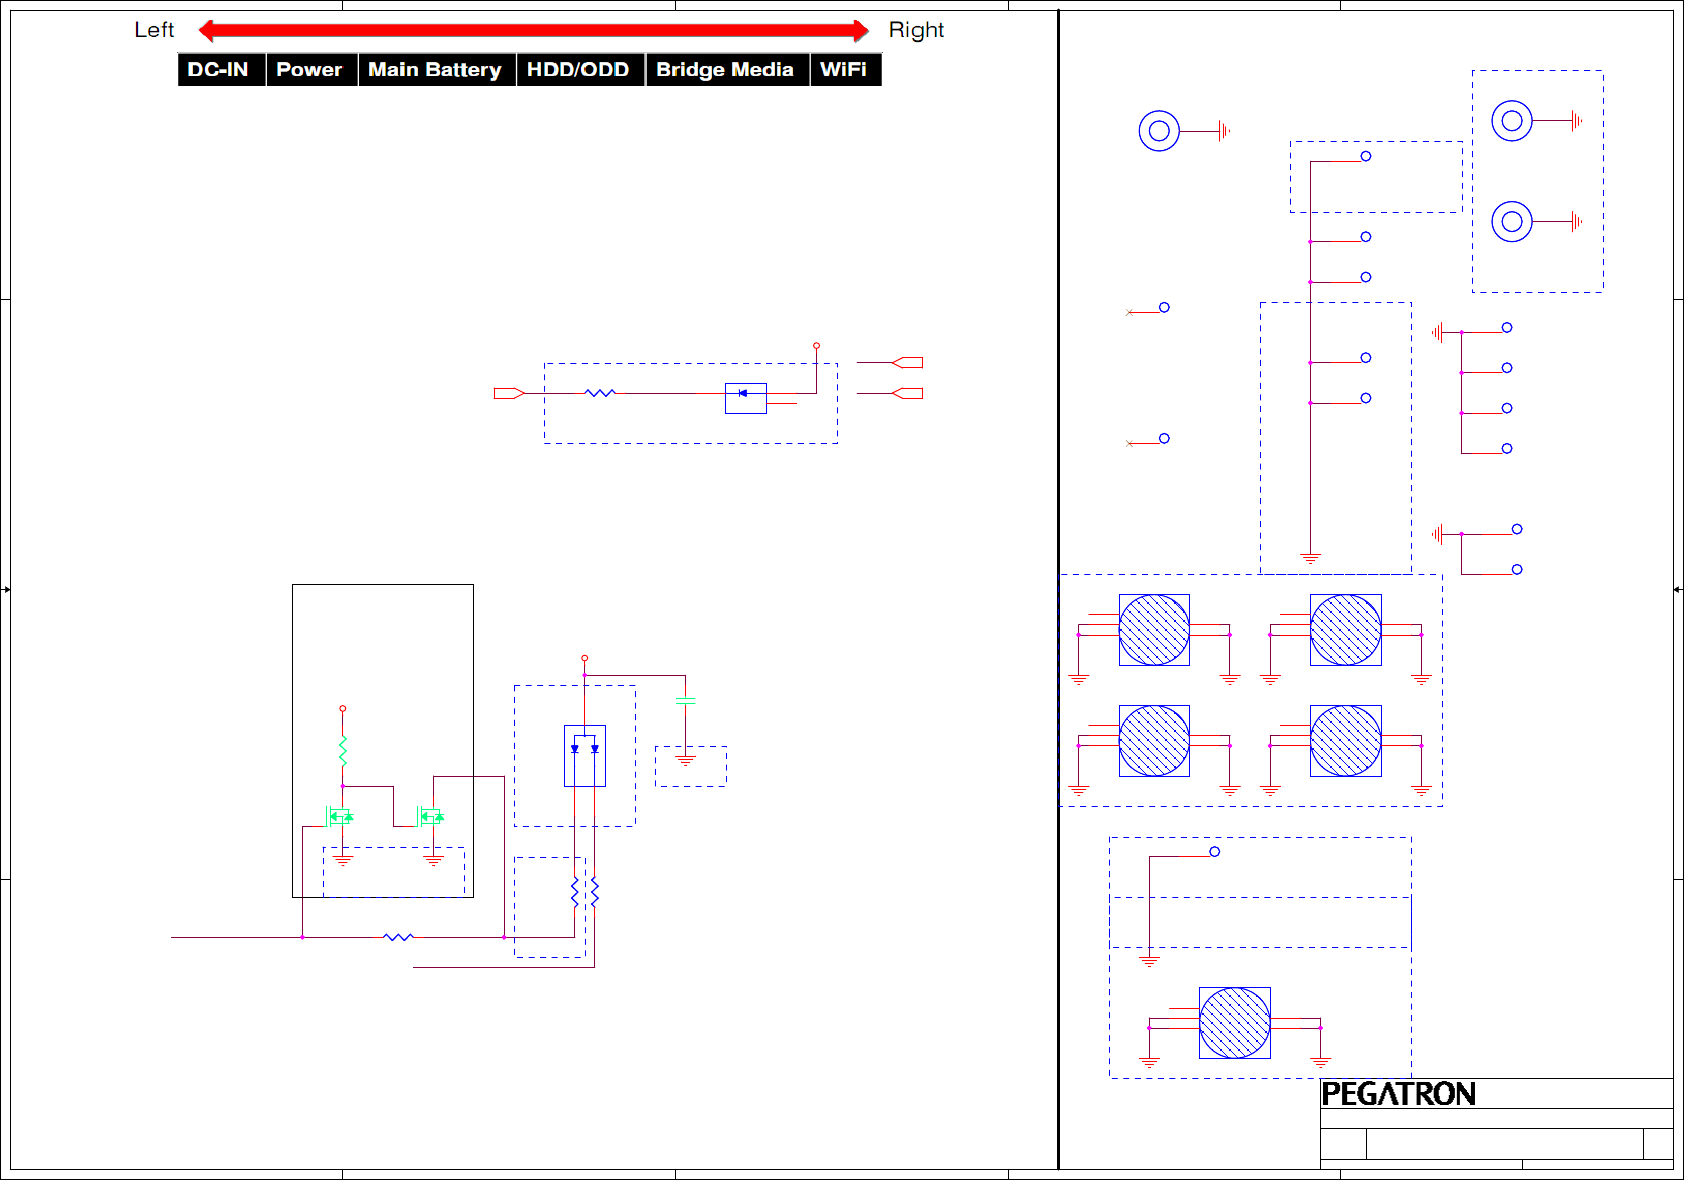Select the bottom-left hatched pad in the group
Image resolution: width=1684 pixels, height=1180 pixels.
[1154, 741]
